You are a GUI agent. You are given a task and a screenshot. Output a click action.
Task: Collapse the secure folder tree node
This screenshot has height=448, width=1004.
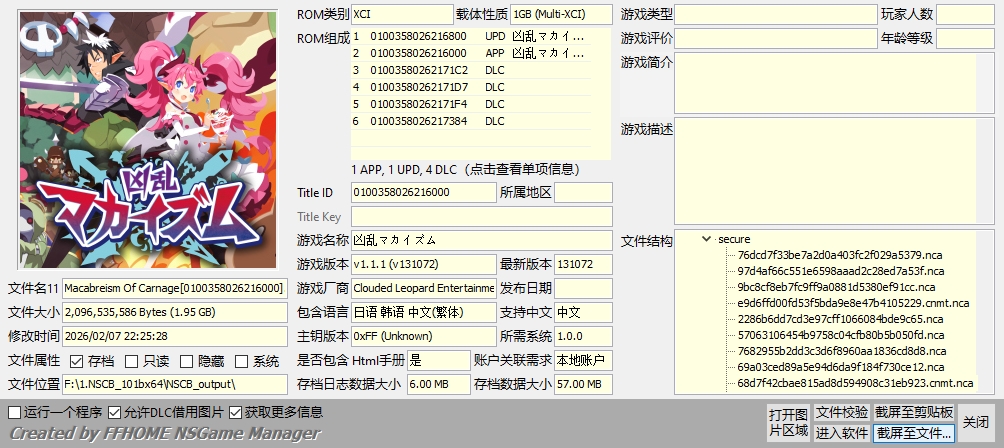(707, 239)
